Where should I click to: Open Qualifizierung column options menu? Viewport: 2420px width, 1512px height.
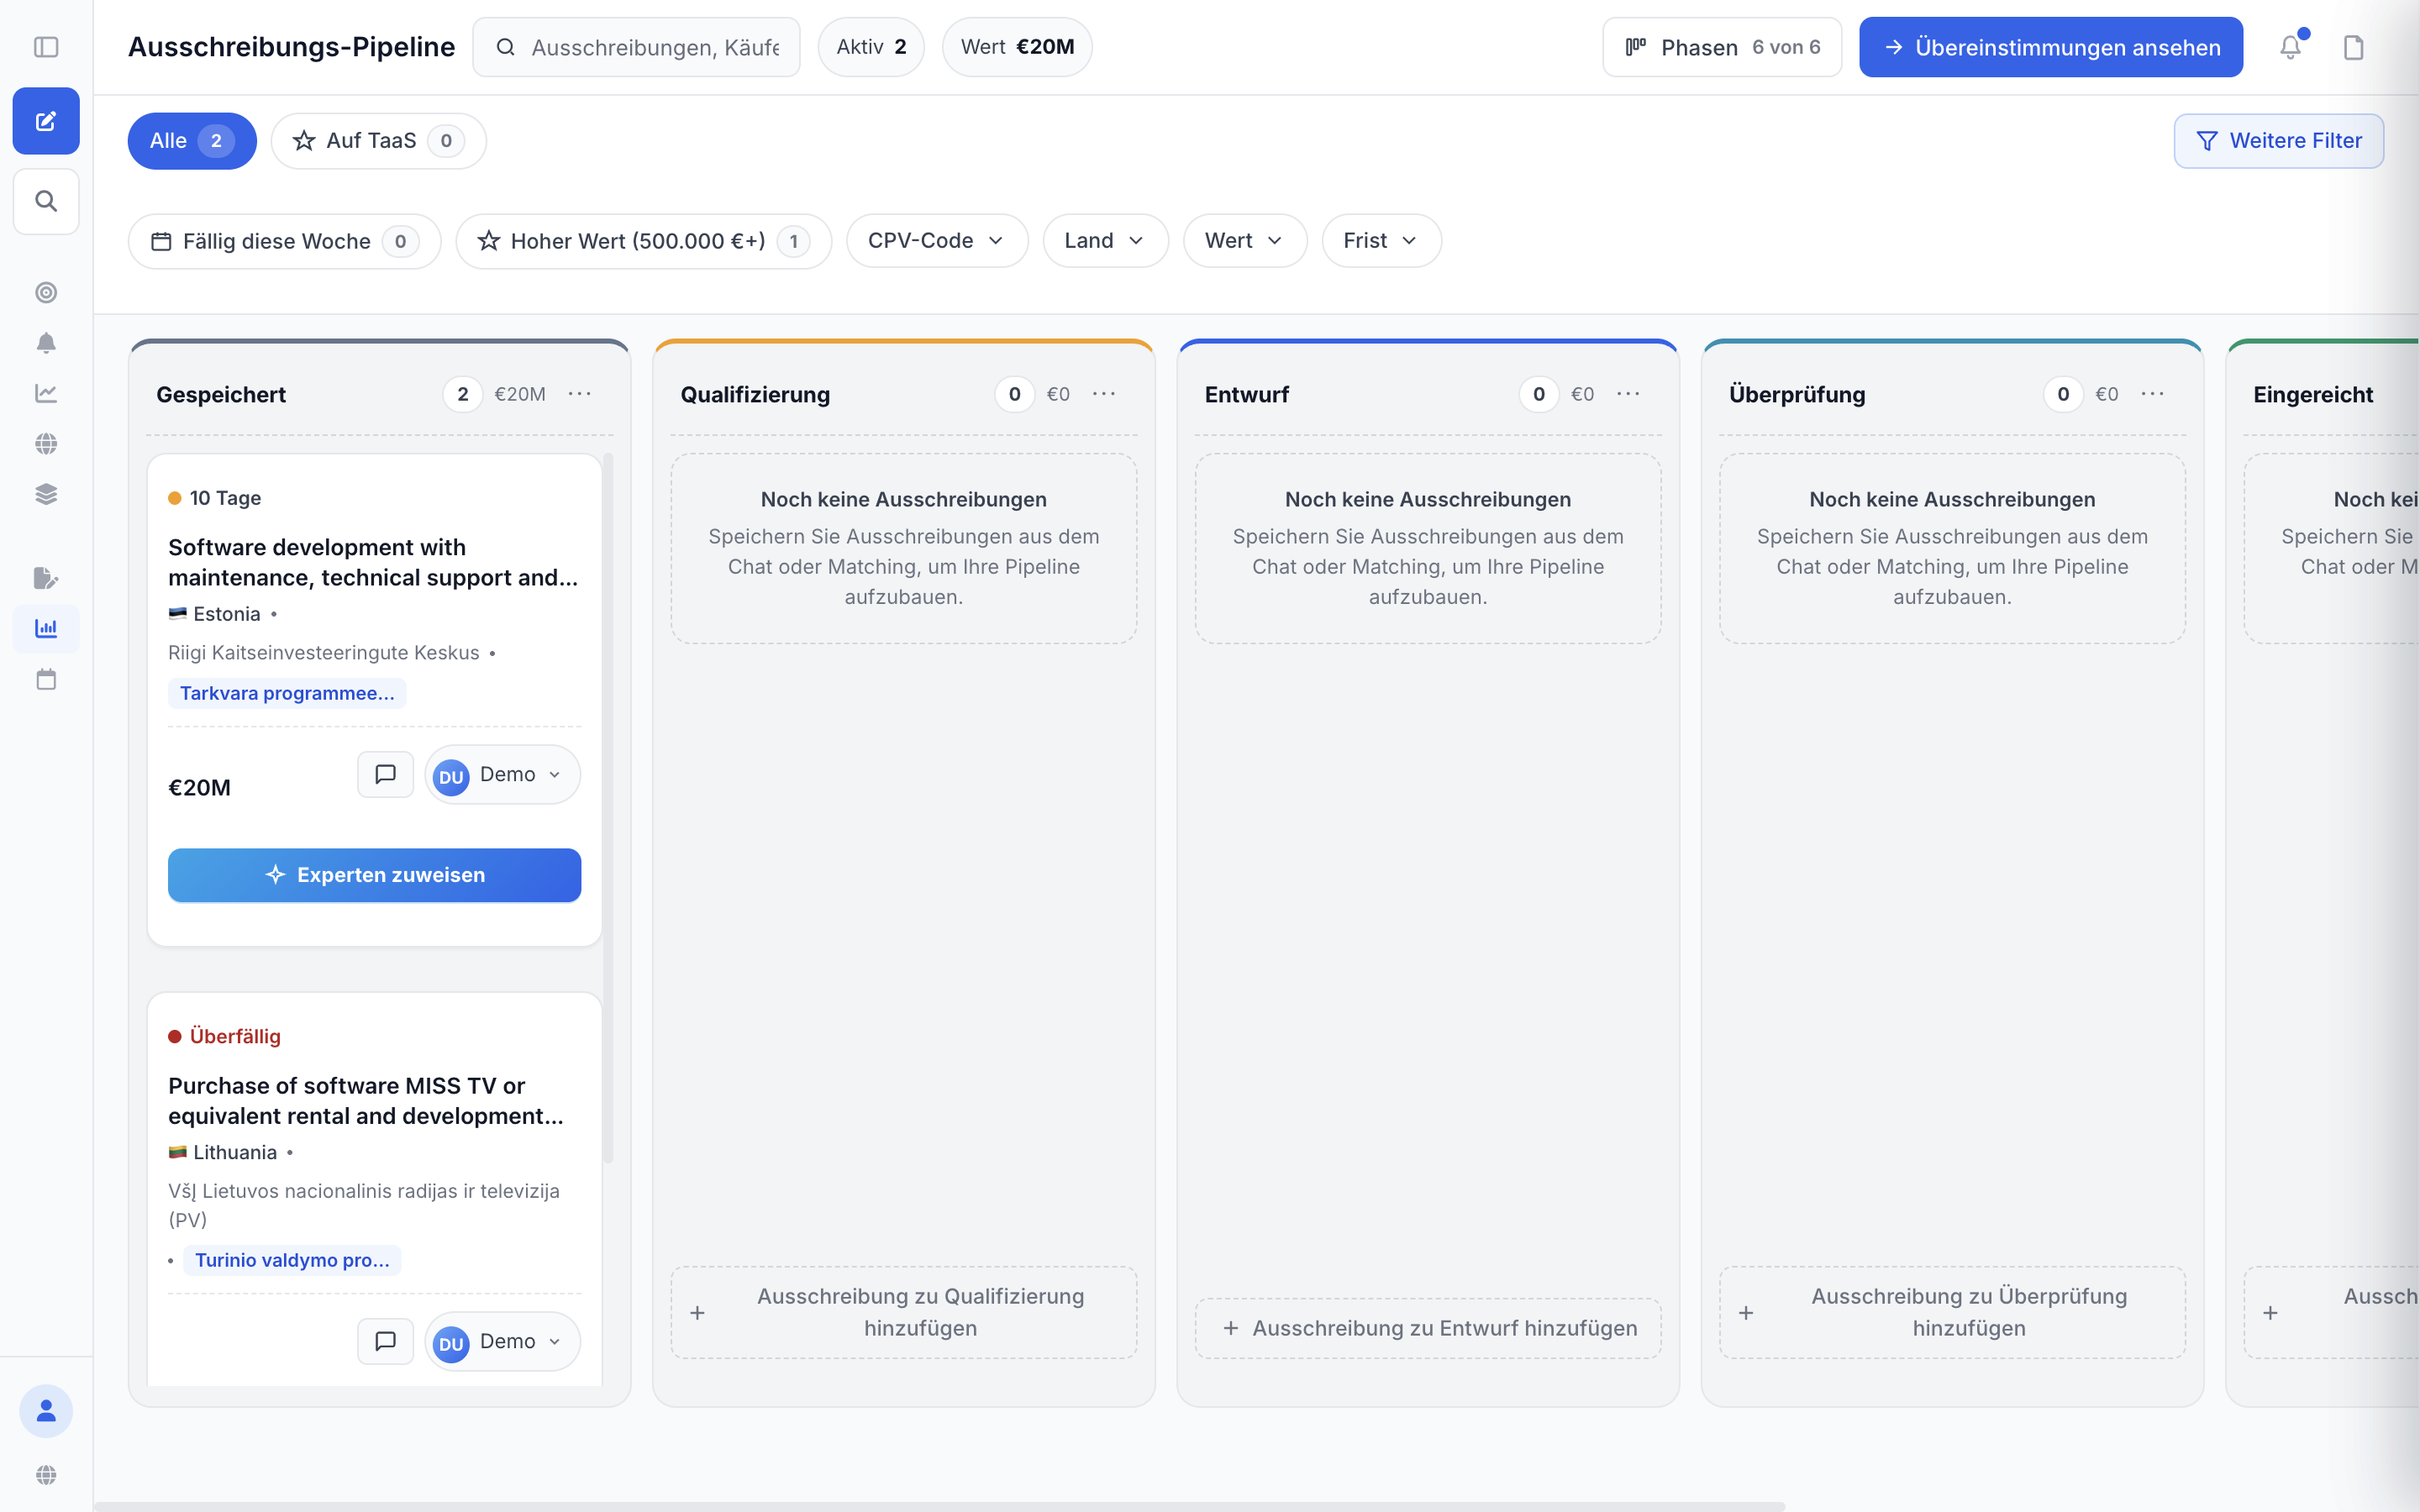(x=1104, y=394)
